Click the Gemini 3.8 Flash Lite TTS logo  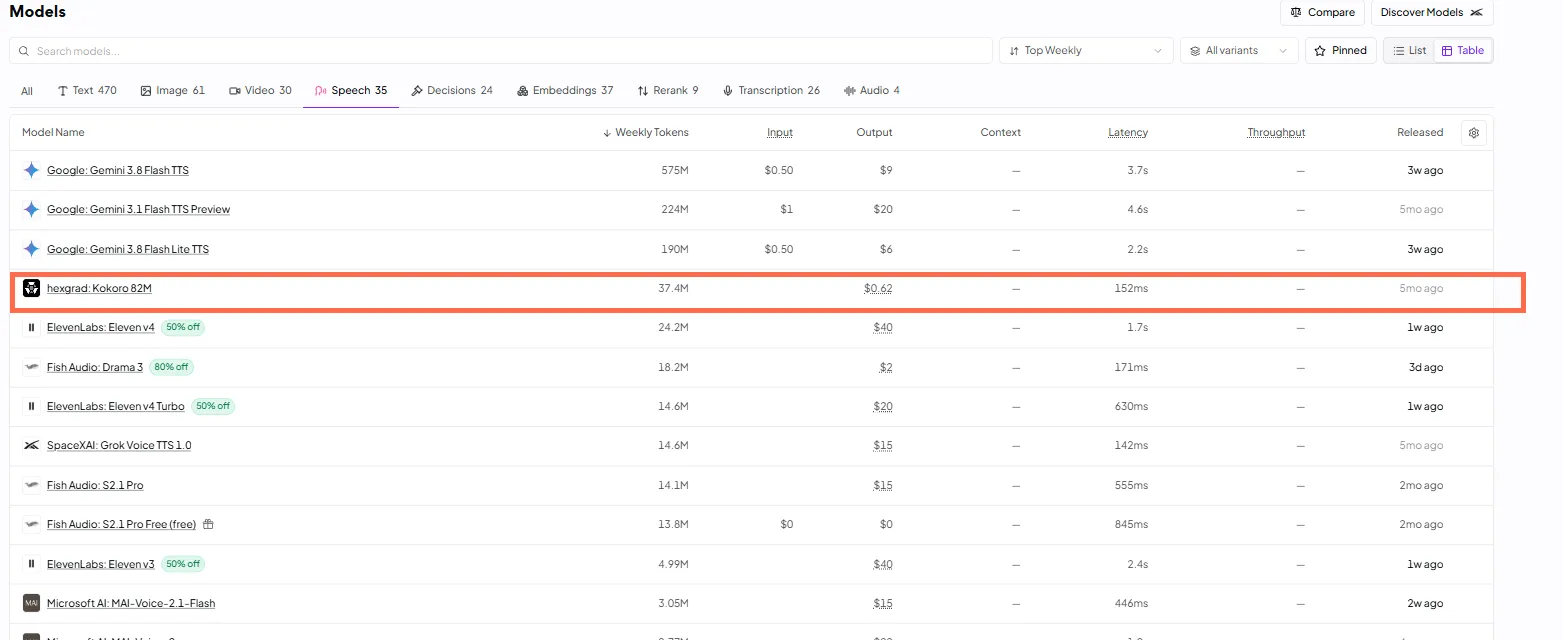tap(31, 249)
